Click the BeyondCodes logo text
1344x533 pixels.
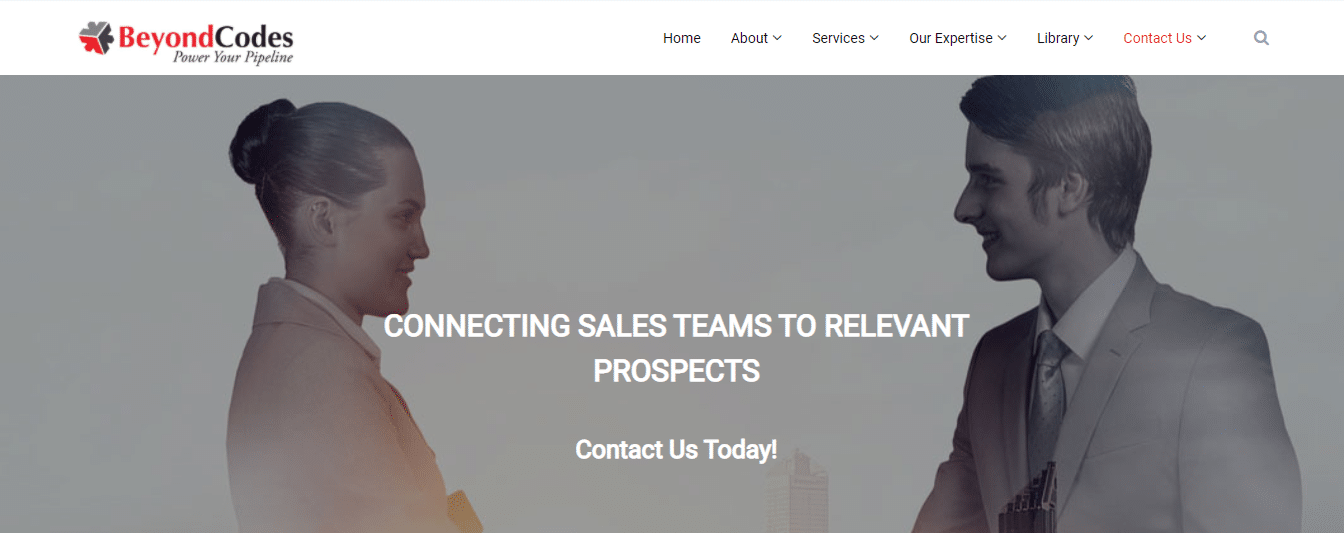(206, 37)
